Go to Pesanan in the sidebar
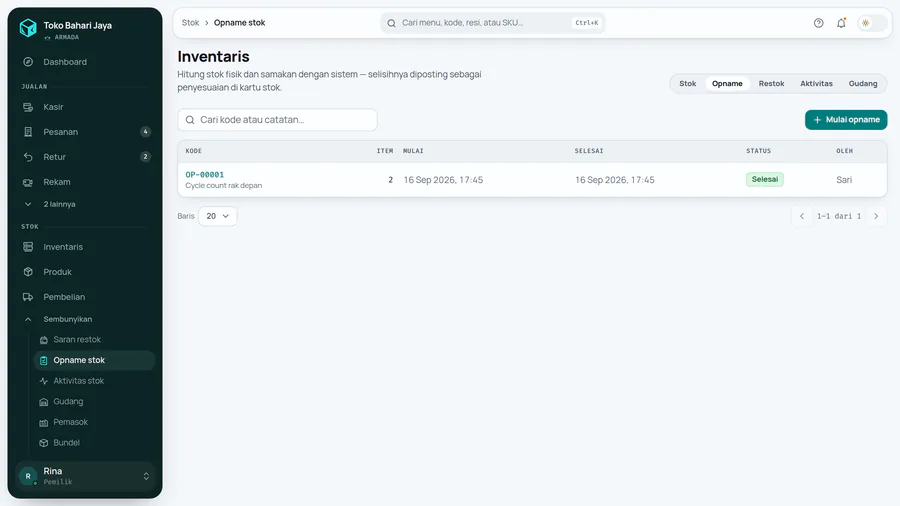This screenshot has height=506, width=900. [x=85, y=132]
